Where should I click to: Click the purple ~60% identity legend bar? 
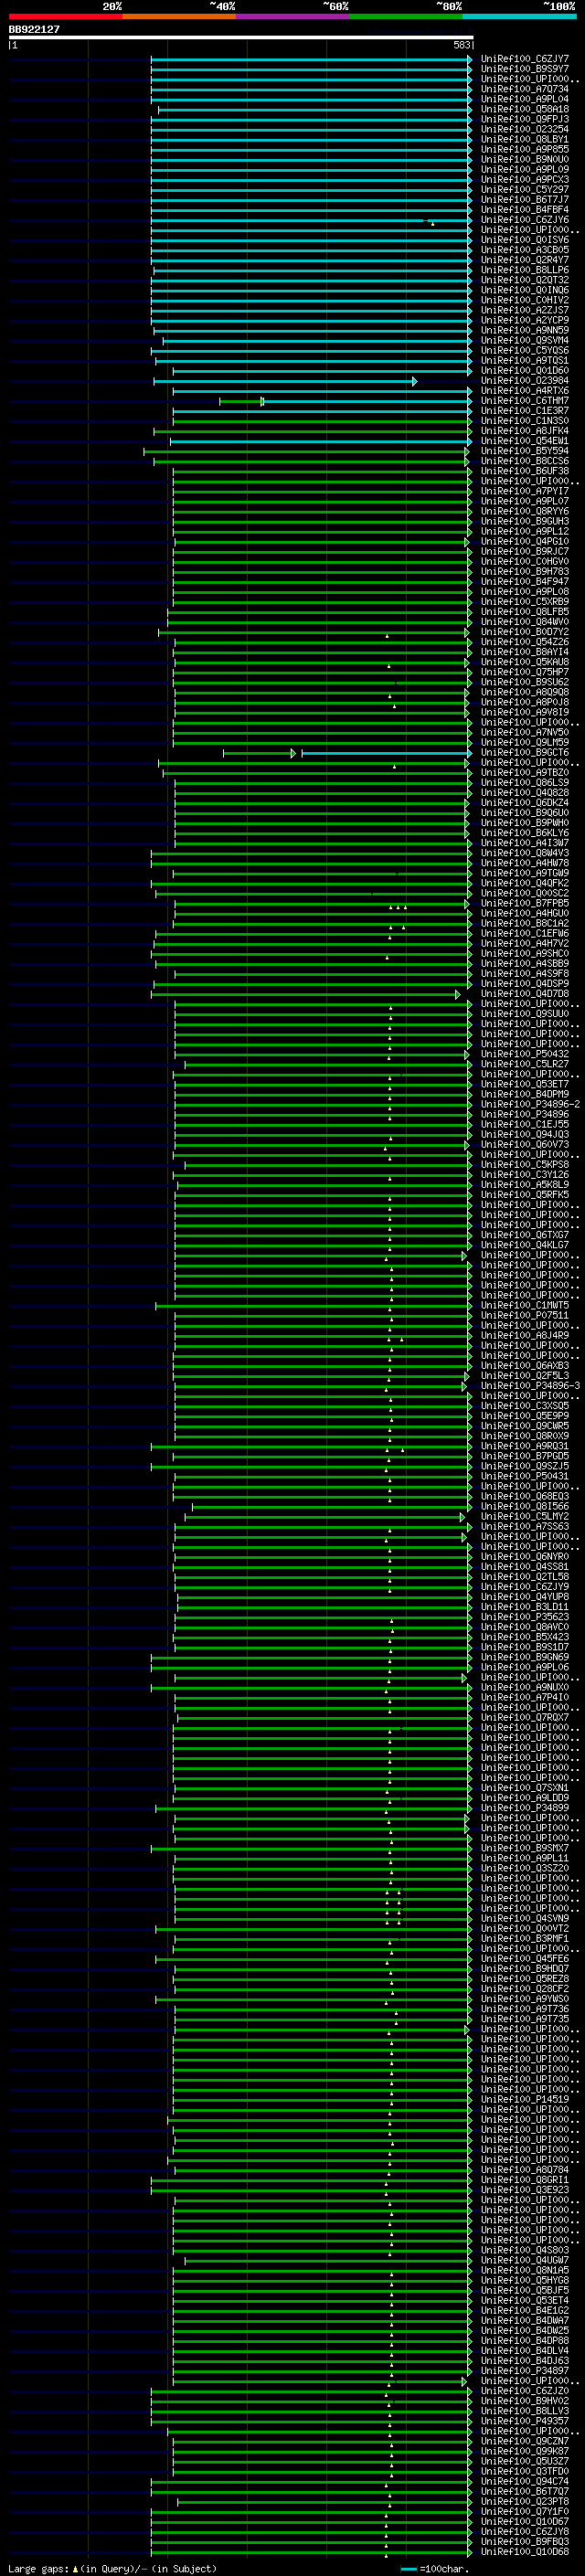[x=293, y=16]
